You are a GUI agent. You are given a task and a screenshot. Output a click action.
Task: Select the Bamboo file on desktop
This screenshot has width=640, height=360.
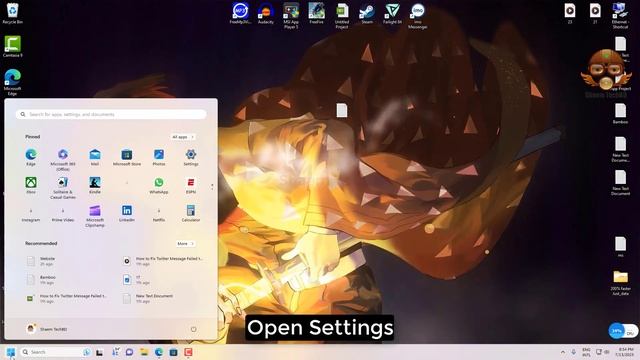(620, 113)
